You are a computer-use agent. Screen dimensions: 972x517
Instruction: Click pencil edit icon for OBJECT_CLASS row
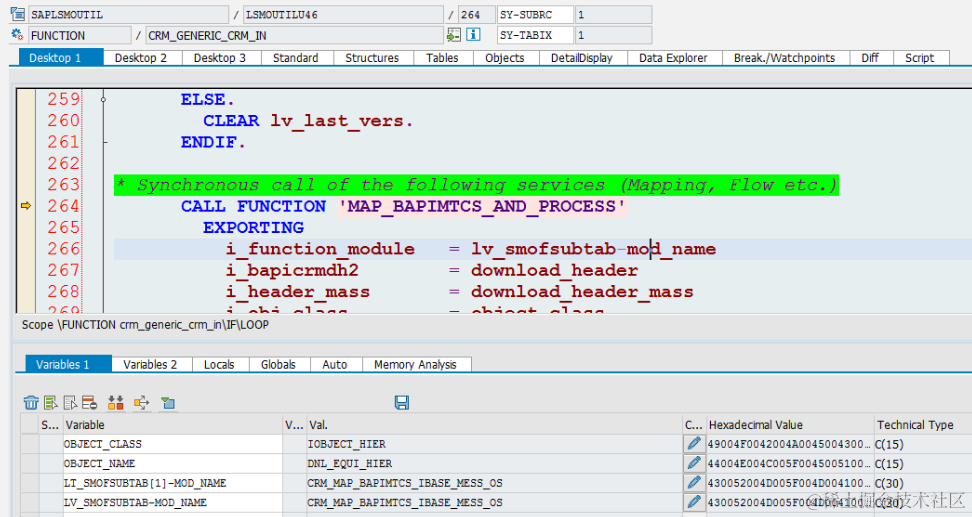(694, 444)
